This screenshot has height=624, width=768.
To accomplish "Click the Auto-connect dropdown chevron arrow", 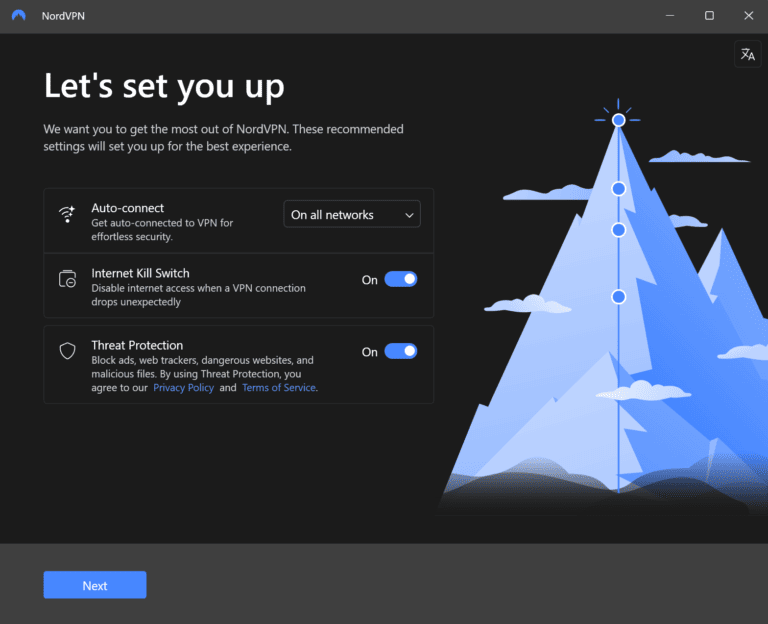I will (409, 215).
